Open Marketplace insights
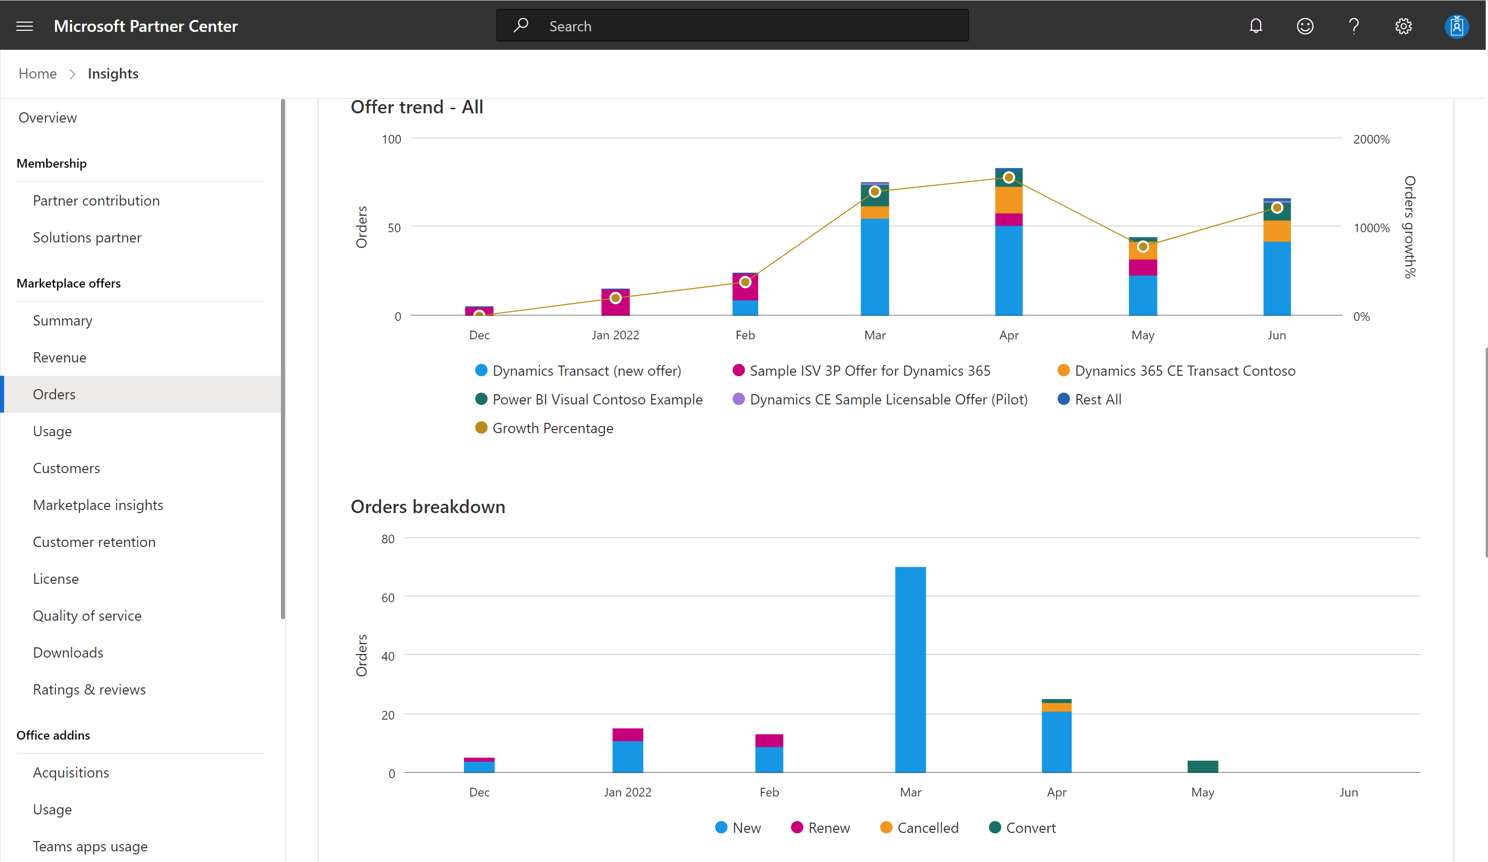 coord(98,506)
